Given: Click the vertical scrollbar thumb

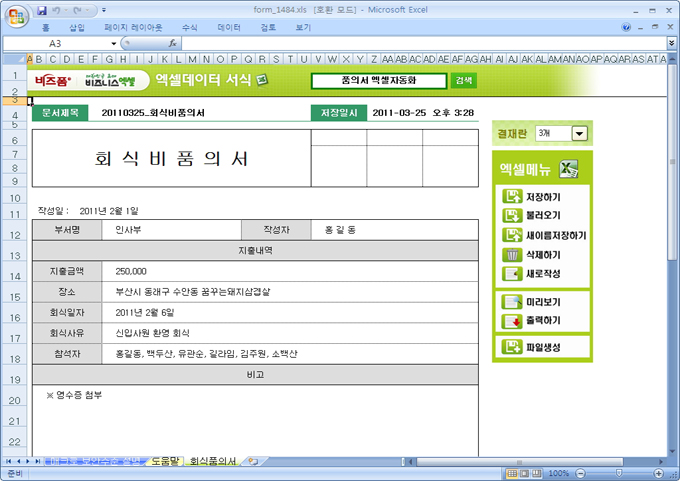Looking at the screenshot, I should [672, 162].
